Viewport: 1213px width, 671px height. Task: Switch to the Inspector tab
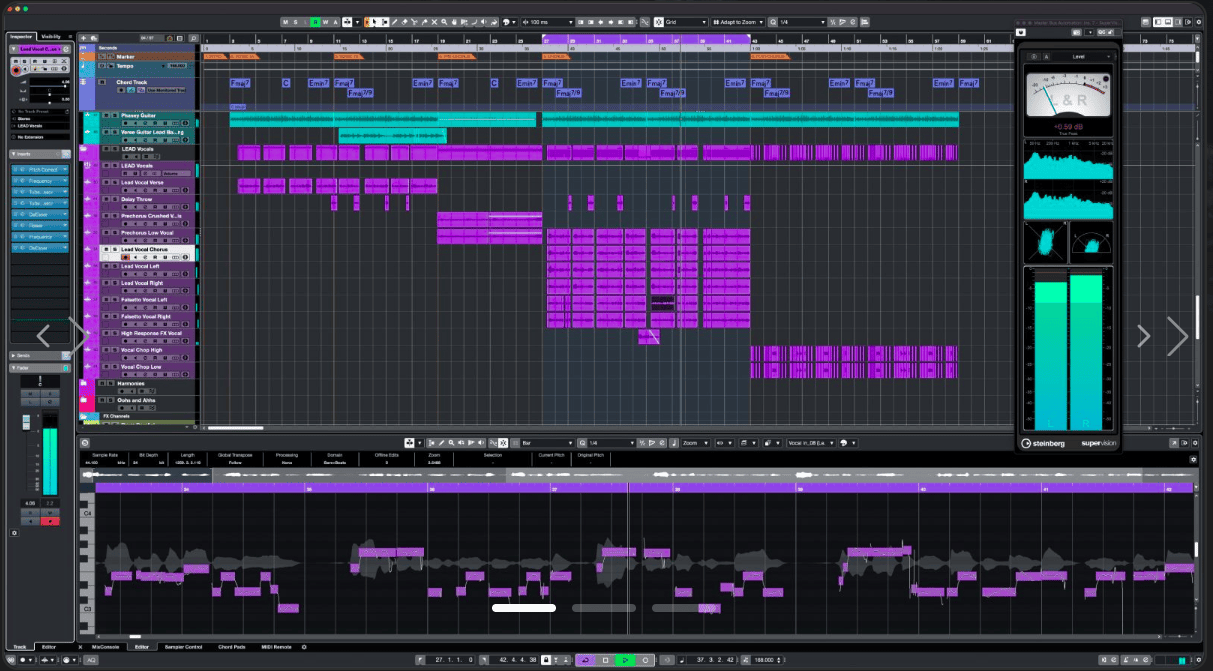point(22,36)
